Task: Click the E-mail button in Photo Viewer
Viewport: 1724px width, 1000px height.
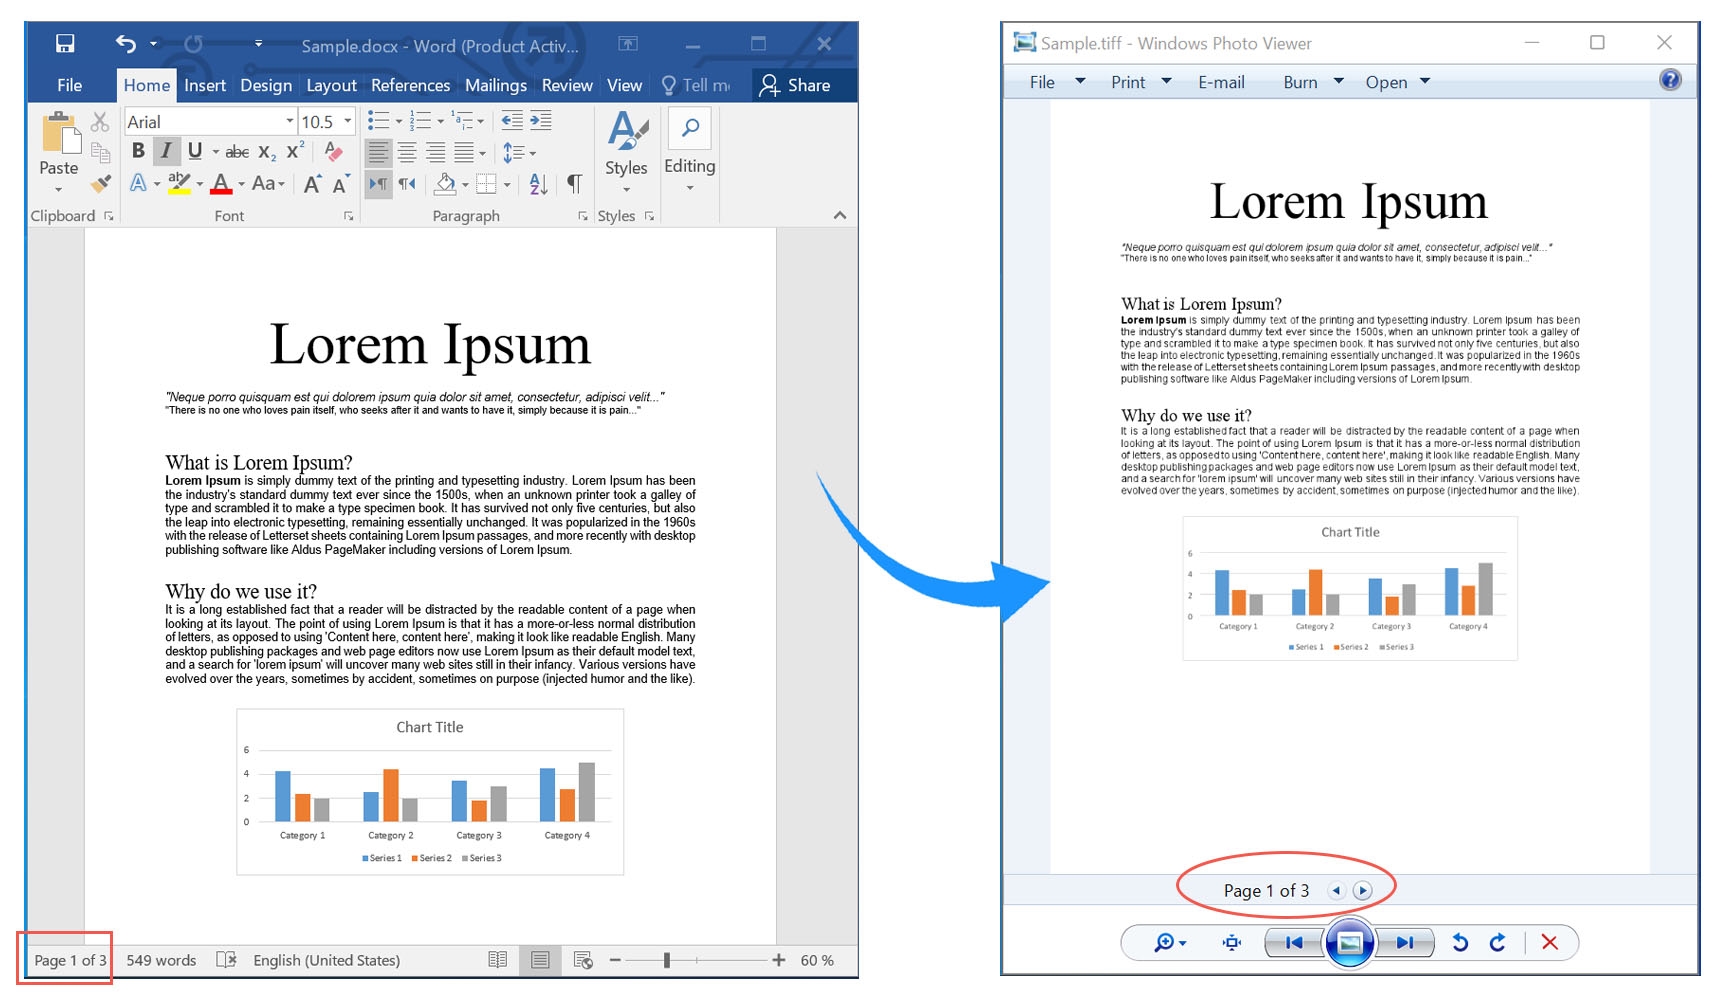Action: click(x=1221, y=82)
